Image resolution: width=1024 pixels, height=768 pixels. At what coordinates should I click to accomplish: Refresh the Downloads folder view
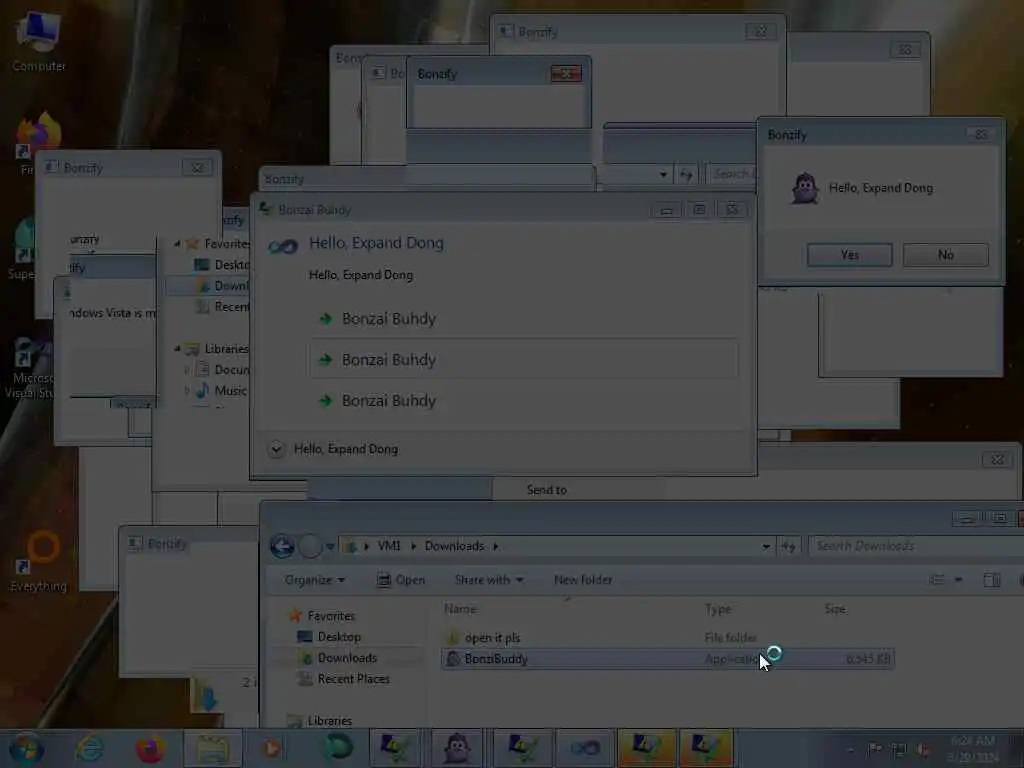click(x=788, y=547)
